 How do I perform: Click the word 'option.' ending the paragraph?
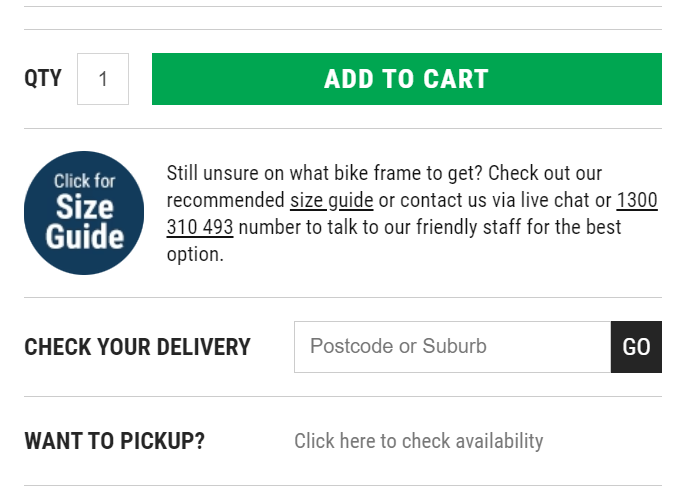point(195,255)
